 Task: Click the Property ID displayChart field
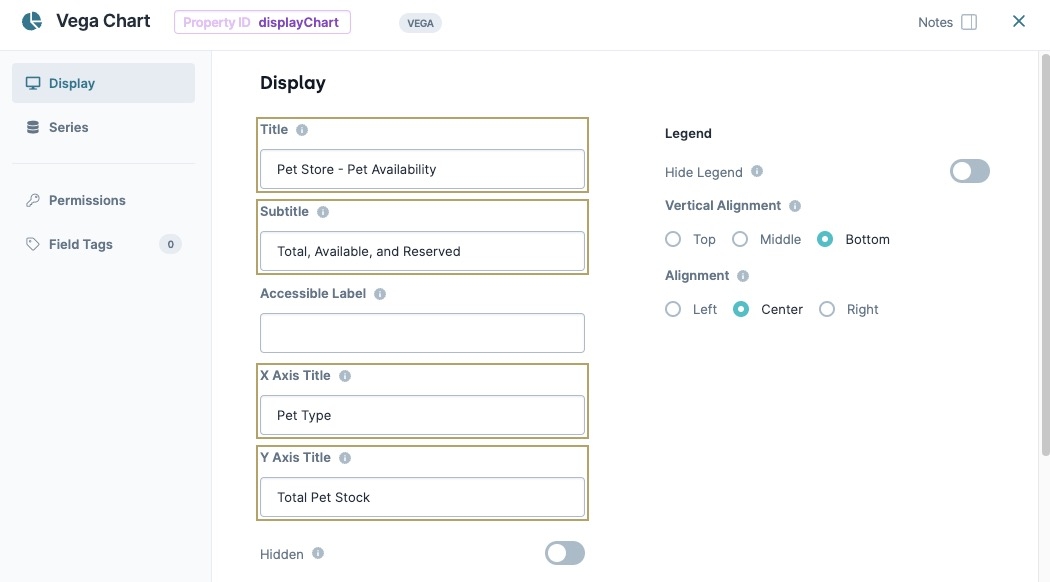pos(262,22)
